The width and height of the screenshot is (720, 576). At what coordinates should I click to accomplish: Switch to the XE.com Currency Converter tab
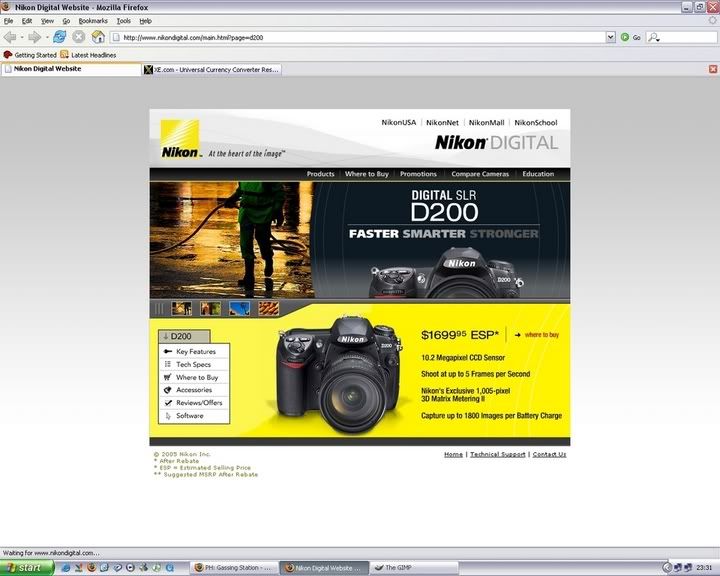(212, 69)
